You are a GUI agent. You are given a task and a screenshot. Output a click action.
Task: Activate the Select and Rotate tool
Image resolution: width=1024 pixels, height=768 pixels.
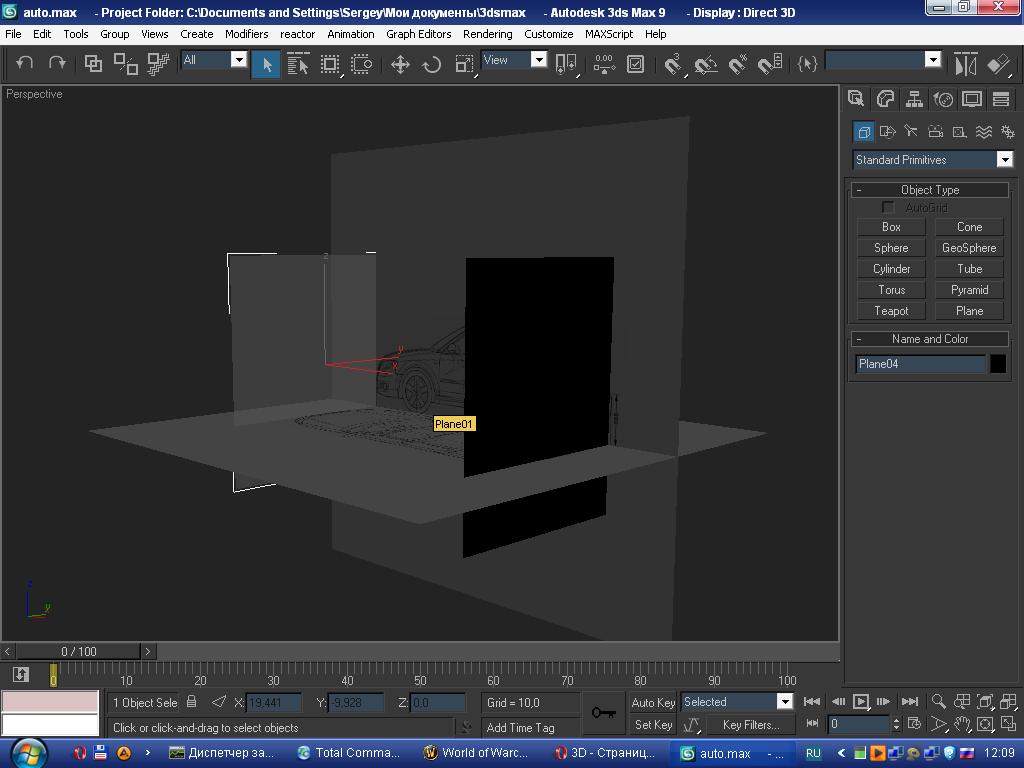pyautogui.click(x=432, y=64)
